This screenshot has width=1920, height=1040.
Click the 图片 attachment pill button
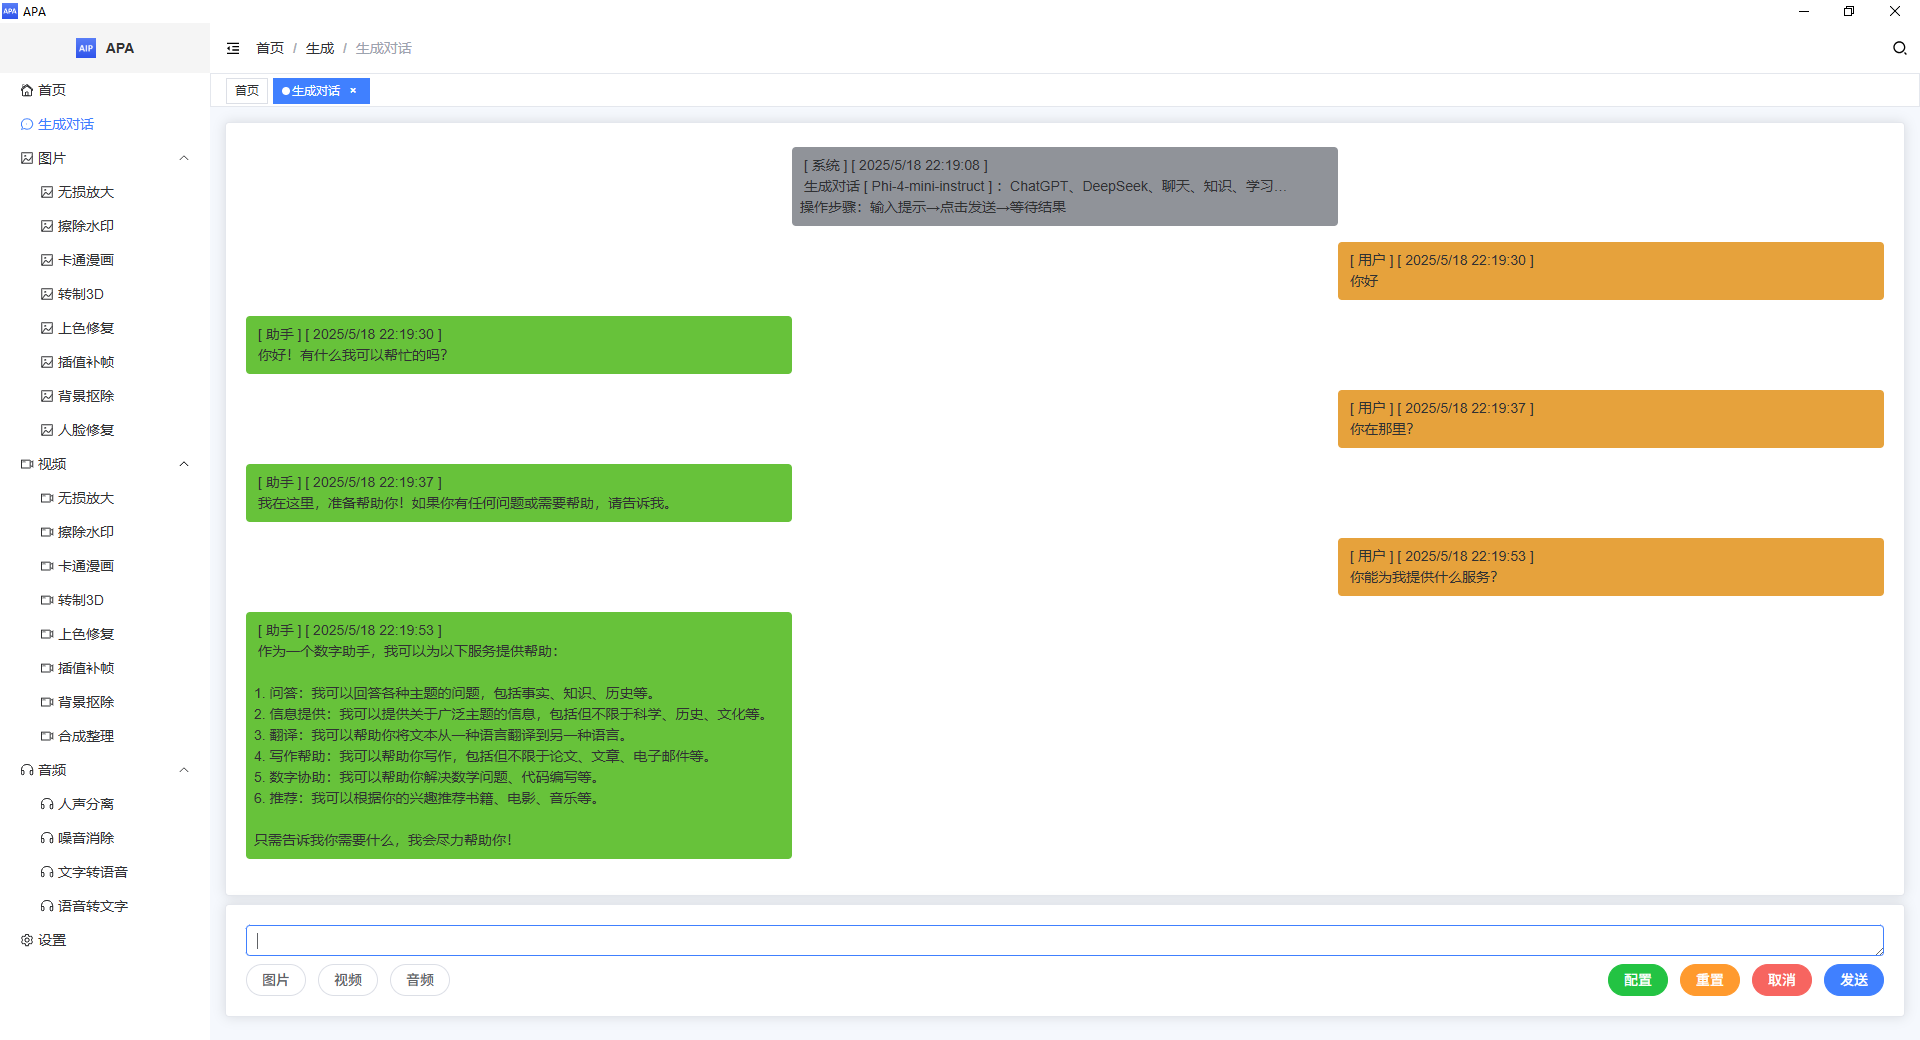[276, 980]
